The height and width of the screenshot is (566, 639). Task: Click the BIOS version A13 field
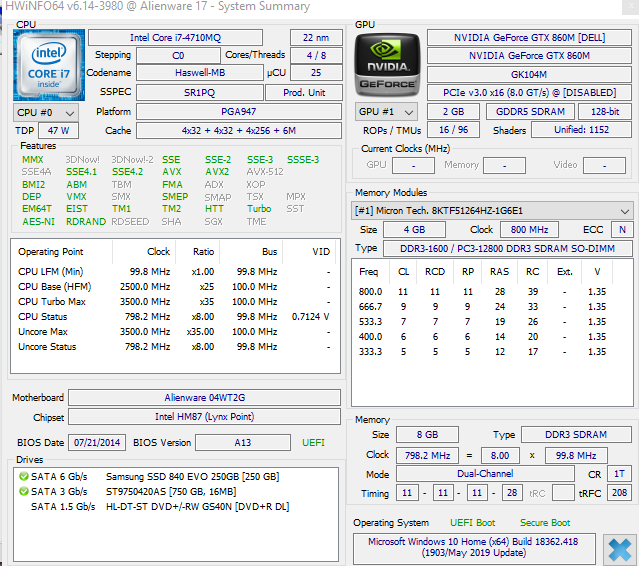(243, 442)
